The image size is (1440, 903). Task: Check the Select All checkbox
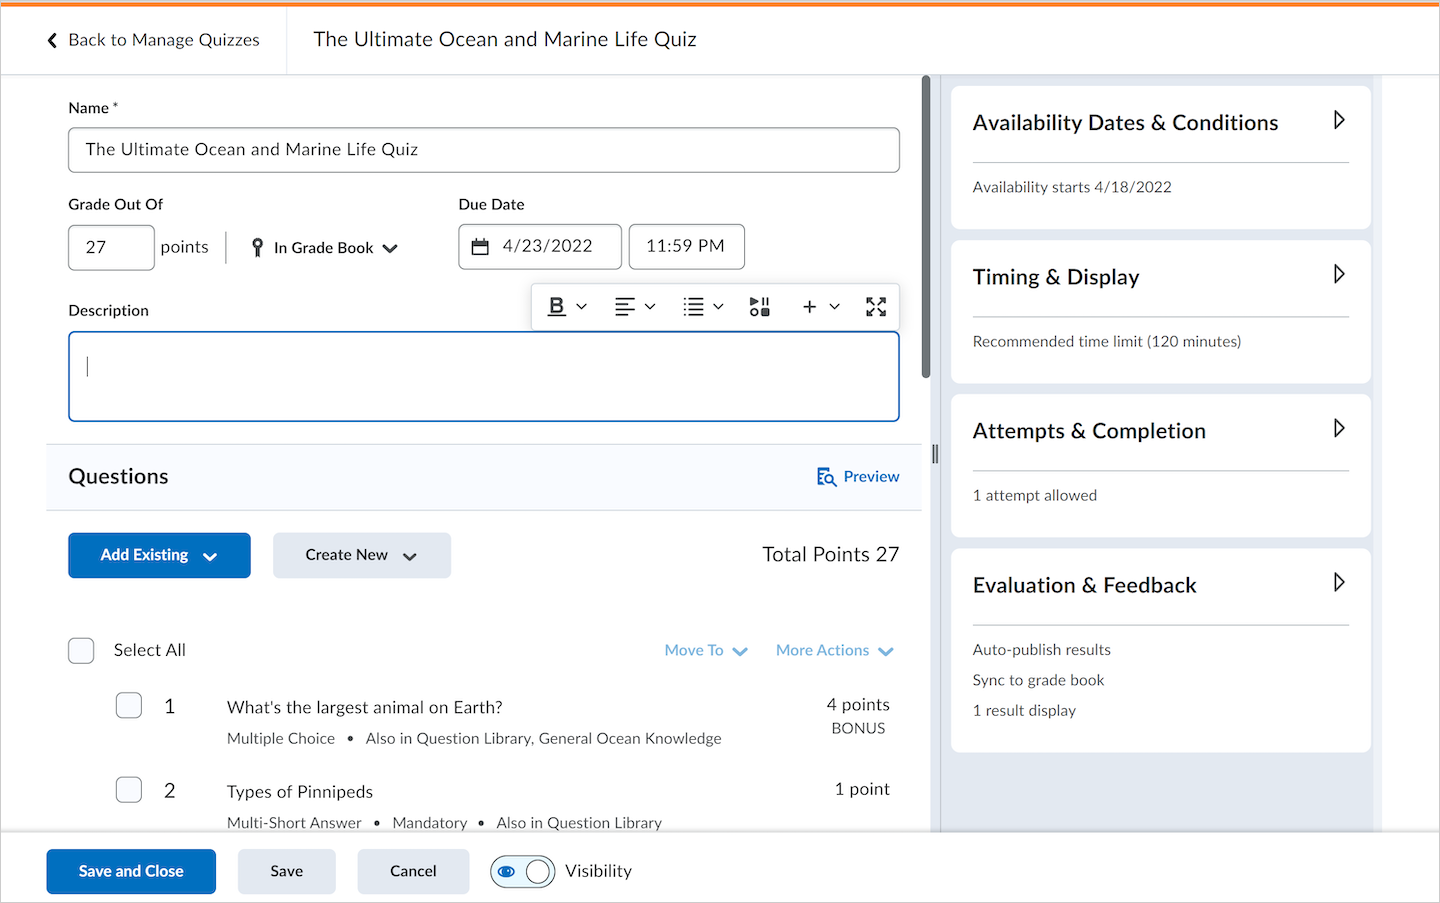[81, 651]
